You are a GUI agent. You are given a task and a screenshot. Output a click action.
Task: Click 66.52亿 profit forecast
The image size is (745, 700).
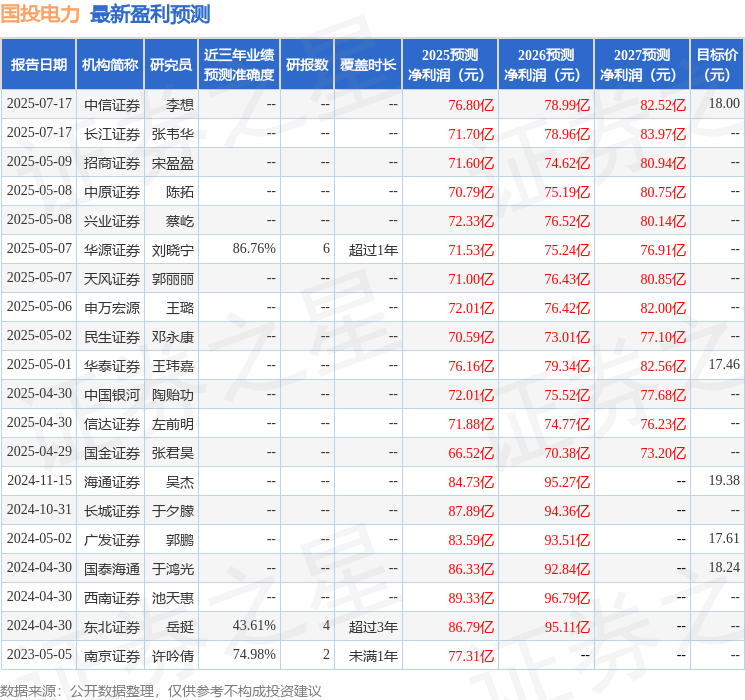(x=471, y=453)
